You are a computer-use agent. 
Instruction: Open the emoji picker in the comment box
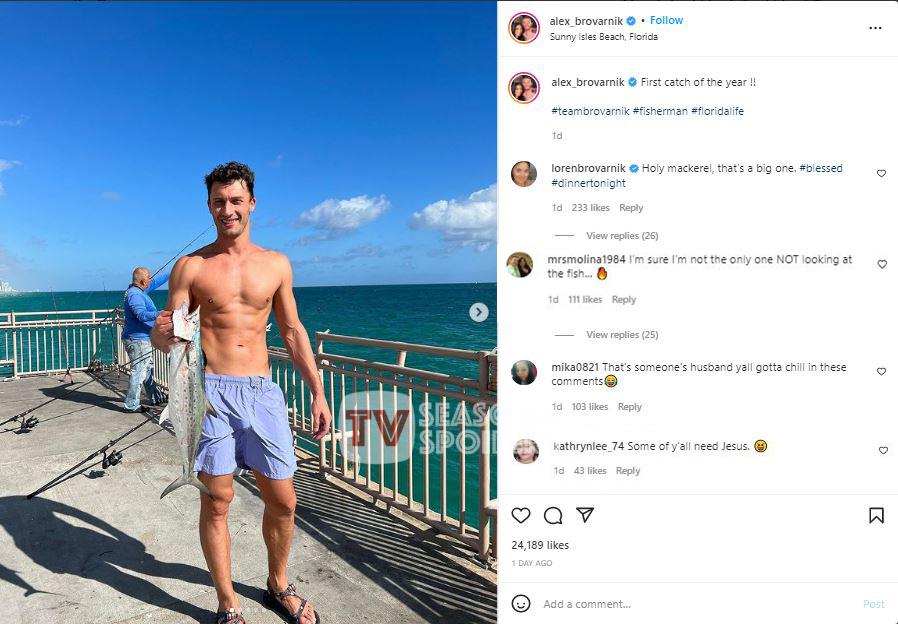pos(519,604)
